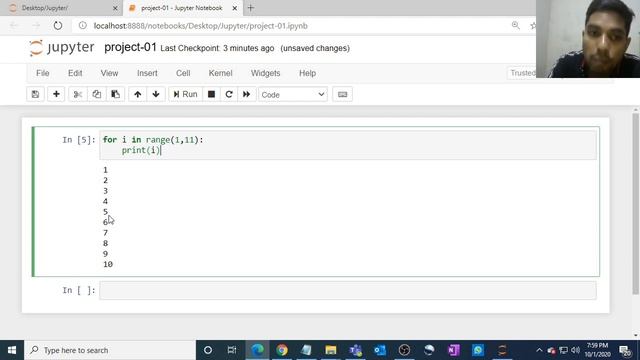This screenshot has width=640, height=360.
Task: Paste cells below using the toolbar icon
Action: click(x=116, y=94)
